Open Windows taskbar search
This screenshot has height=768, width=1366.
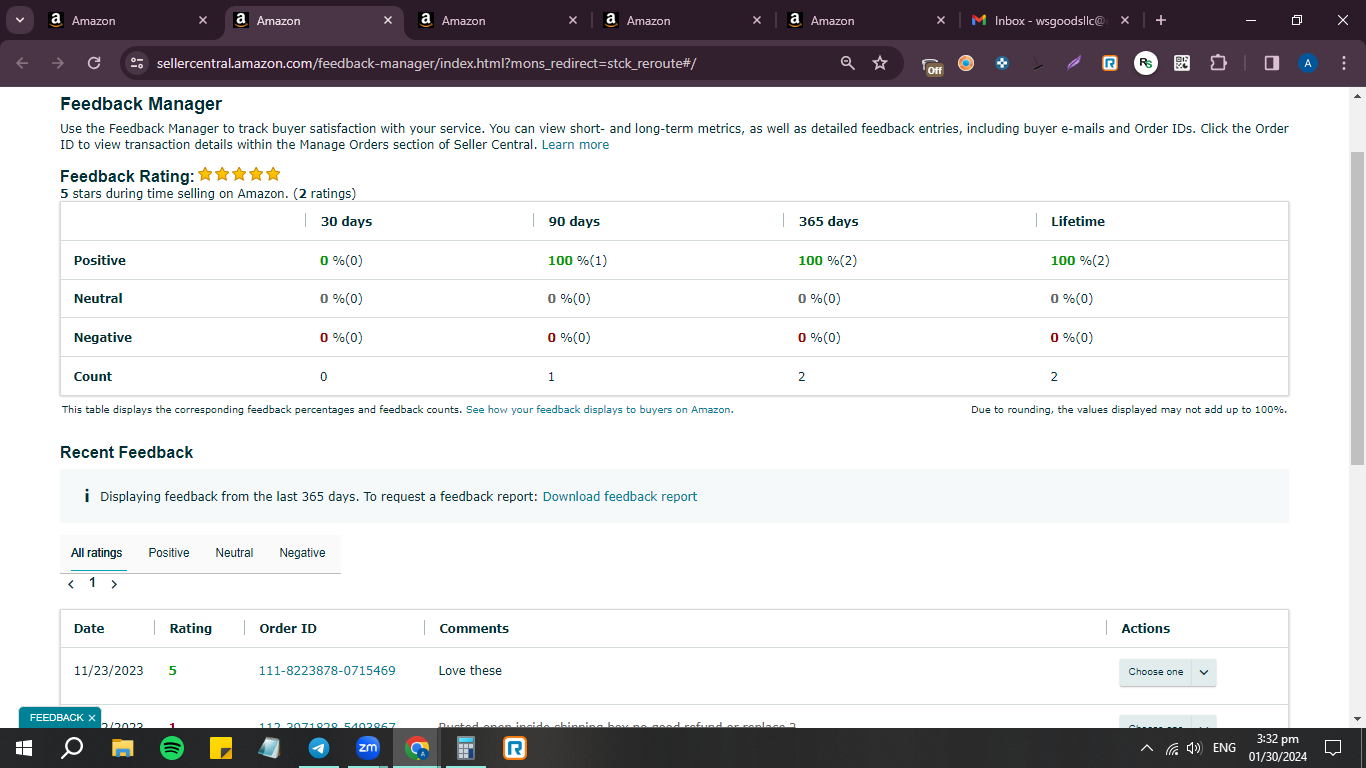(x=72, y=747)
